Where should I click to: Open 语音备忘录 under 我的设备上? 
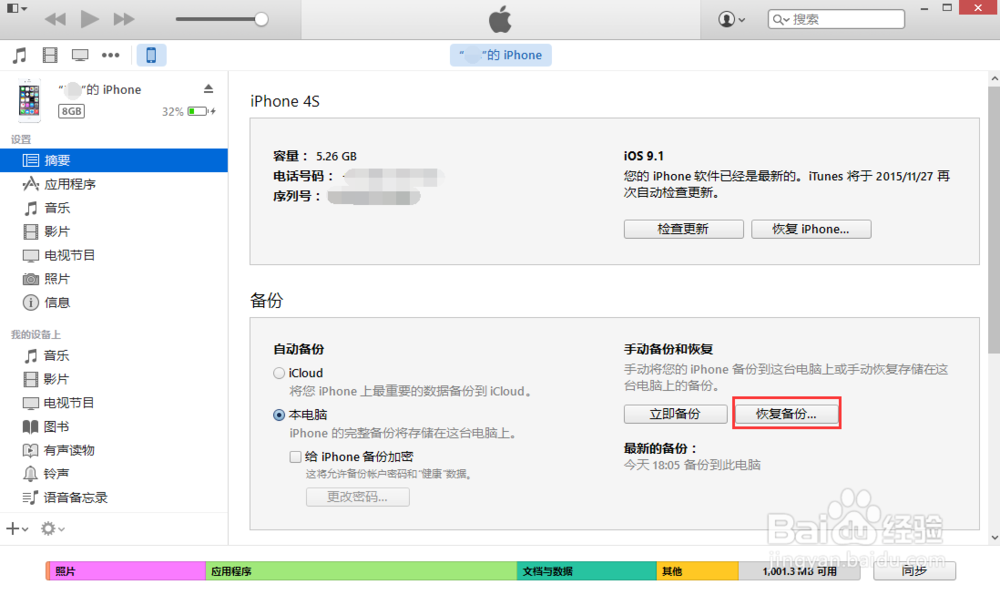click(114, 497)
